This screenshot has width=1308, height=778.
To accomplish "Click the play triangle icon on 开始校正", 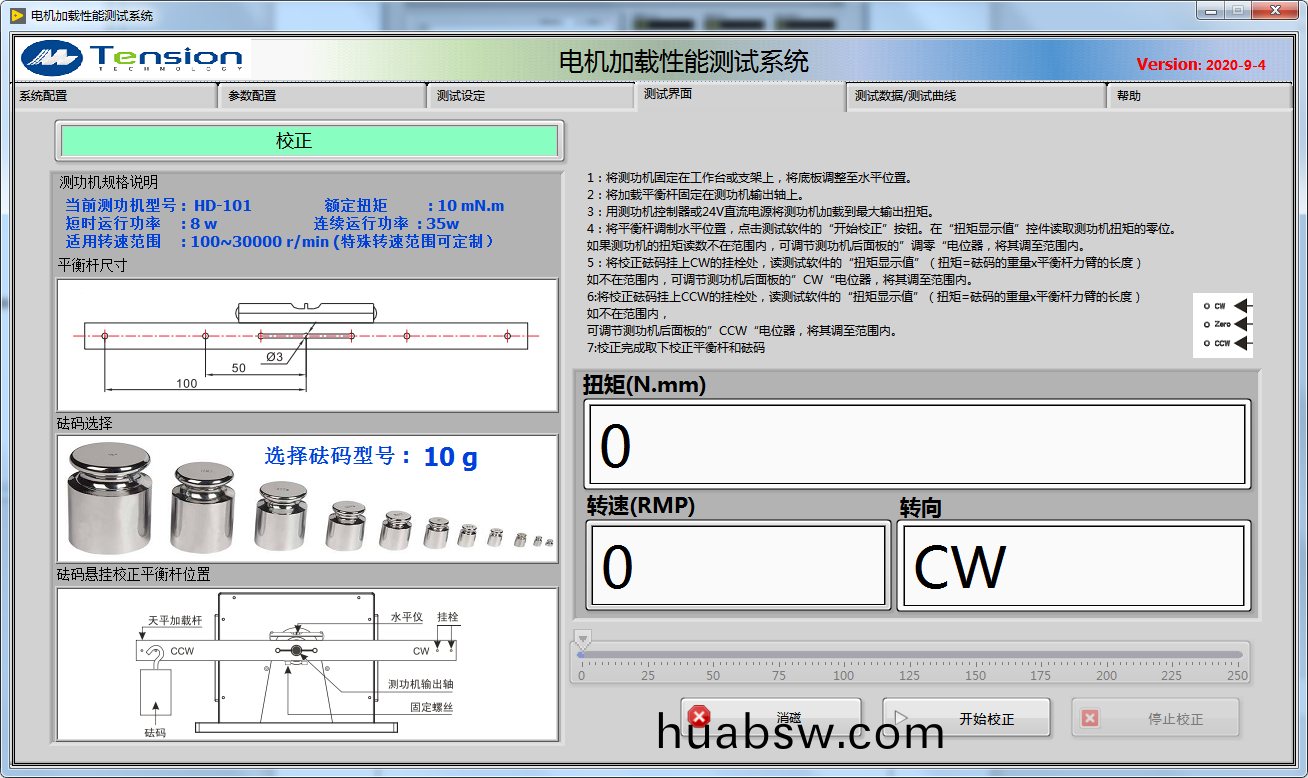I will (900, 718).
